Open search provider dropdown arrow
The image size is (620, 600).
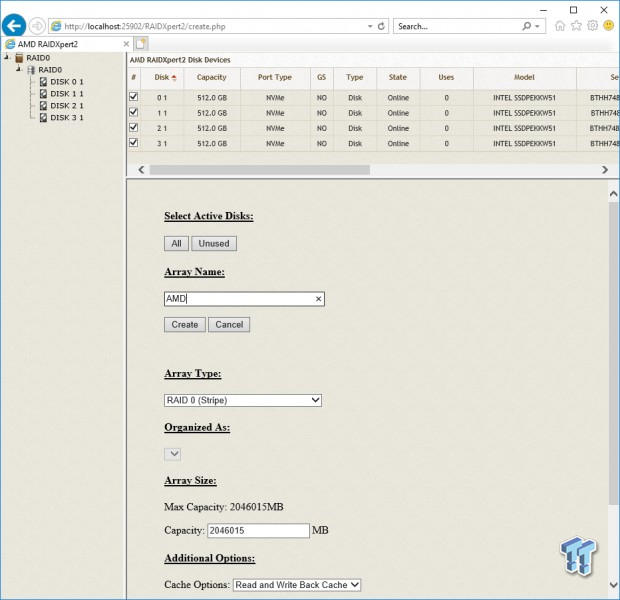pos(537,26)
